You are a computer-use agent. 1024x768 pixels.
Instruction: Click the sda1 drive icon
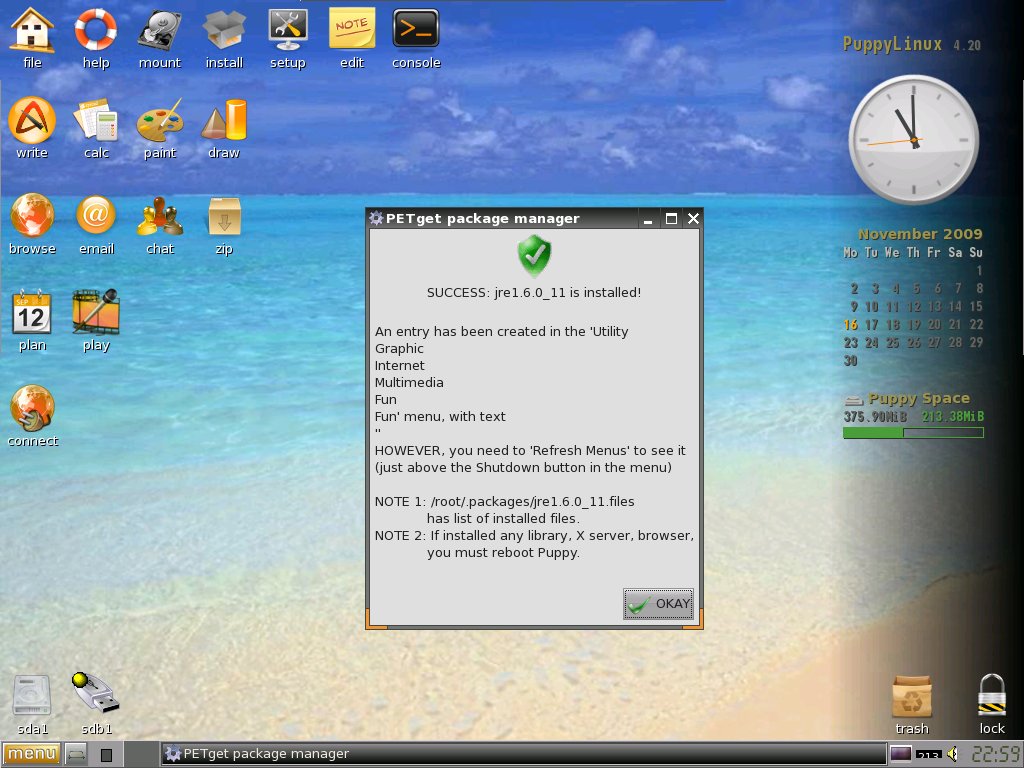[x=32, y=696]
